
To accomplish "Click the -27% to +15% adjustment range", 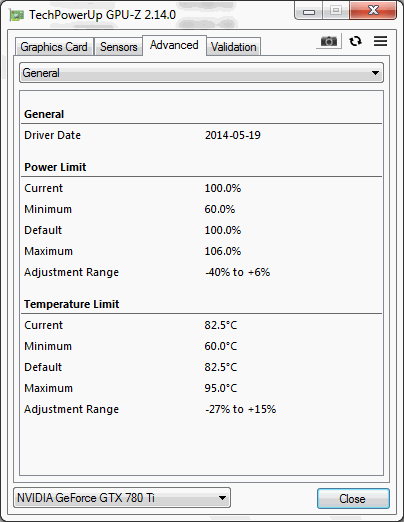I will [240, 409].
